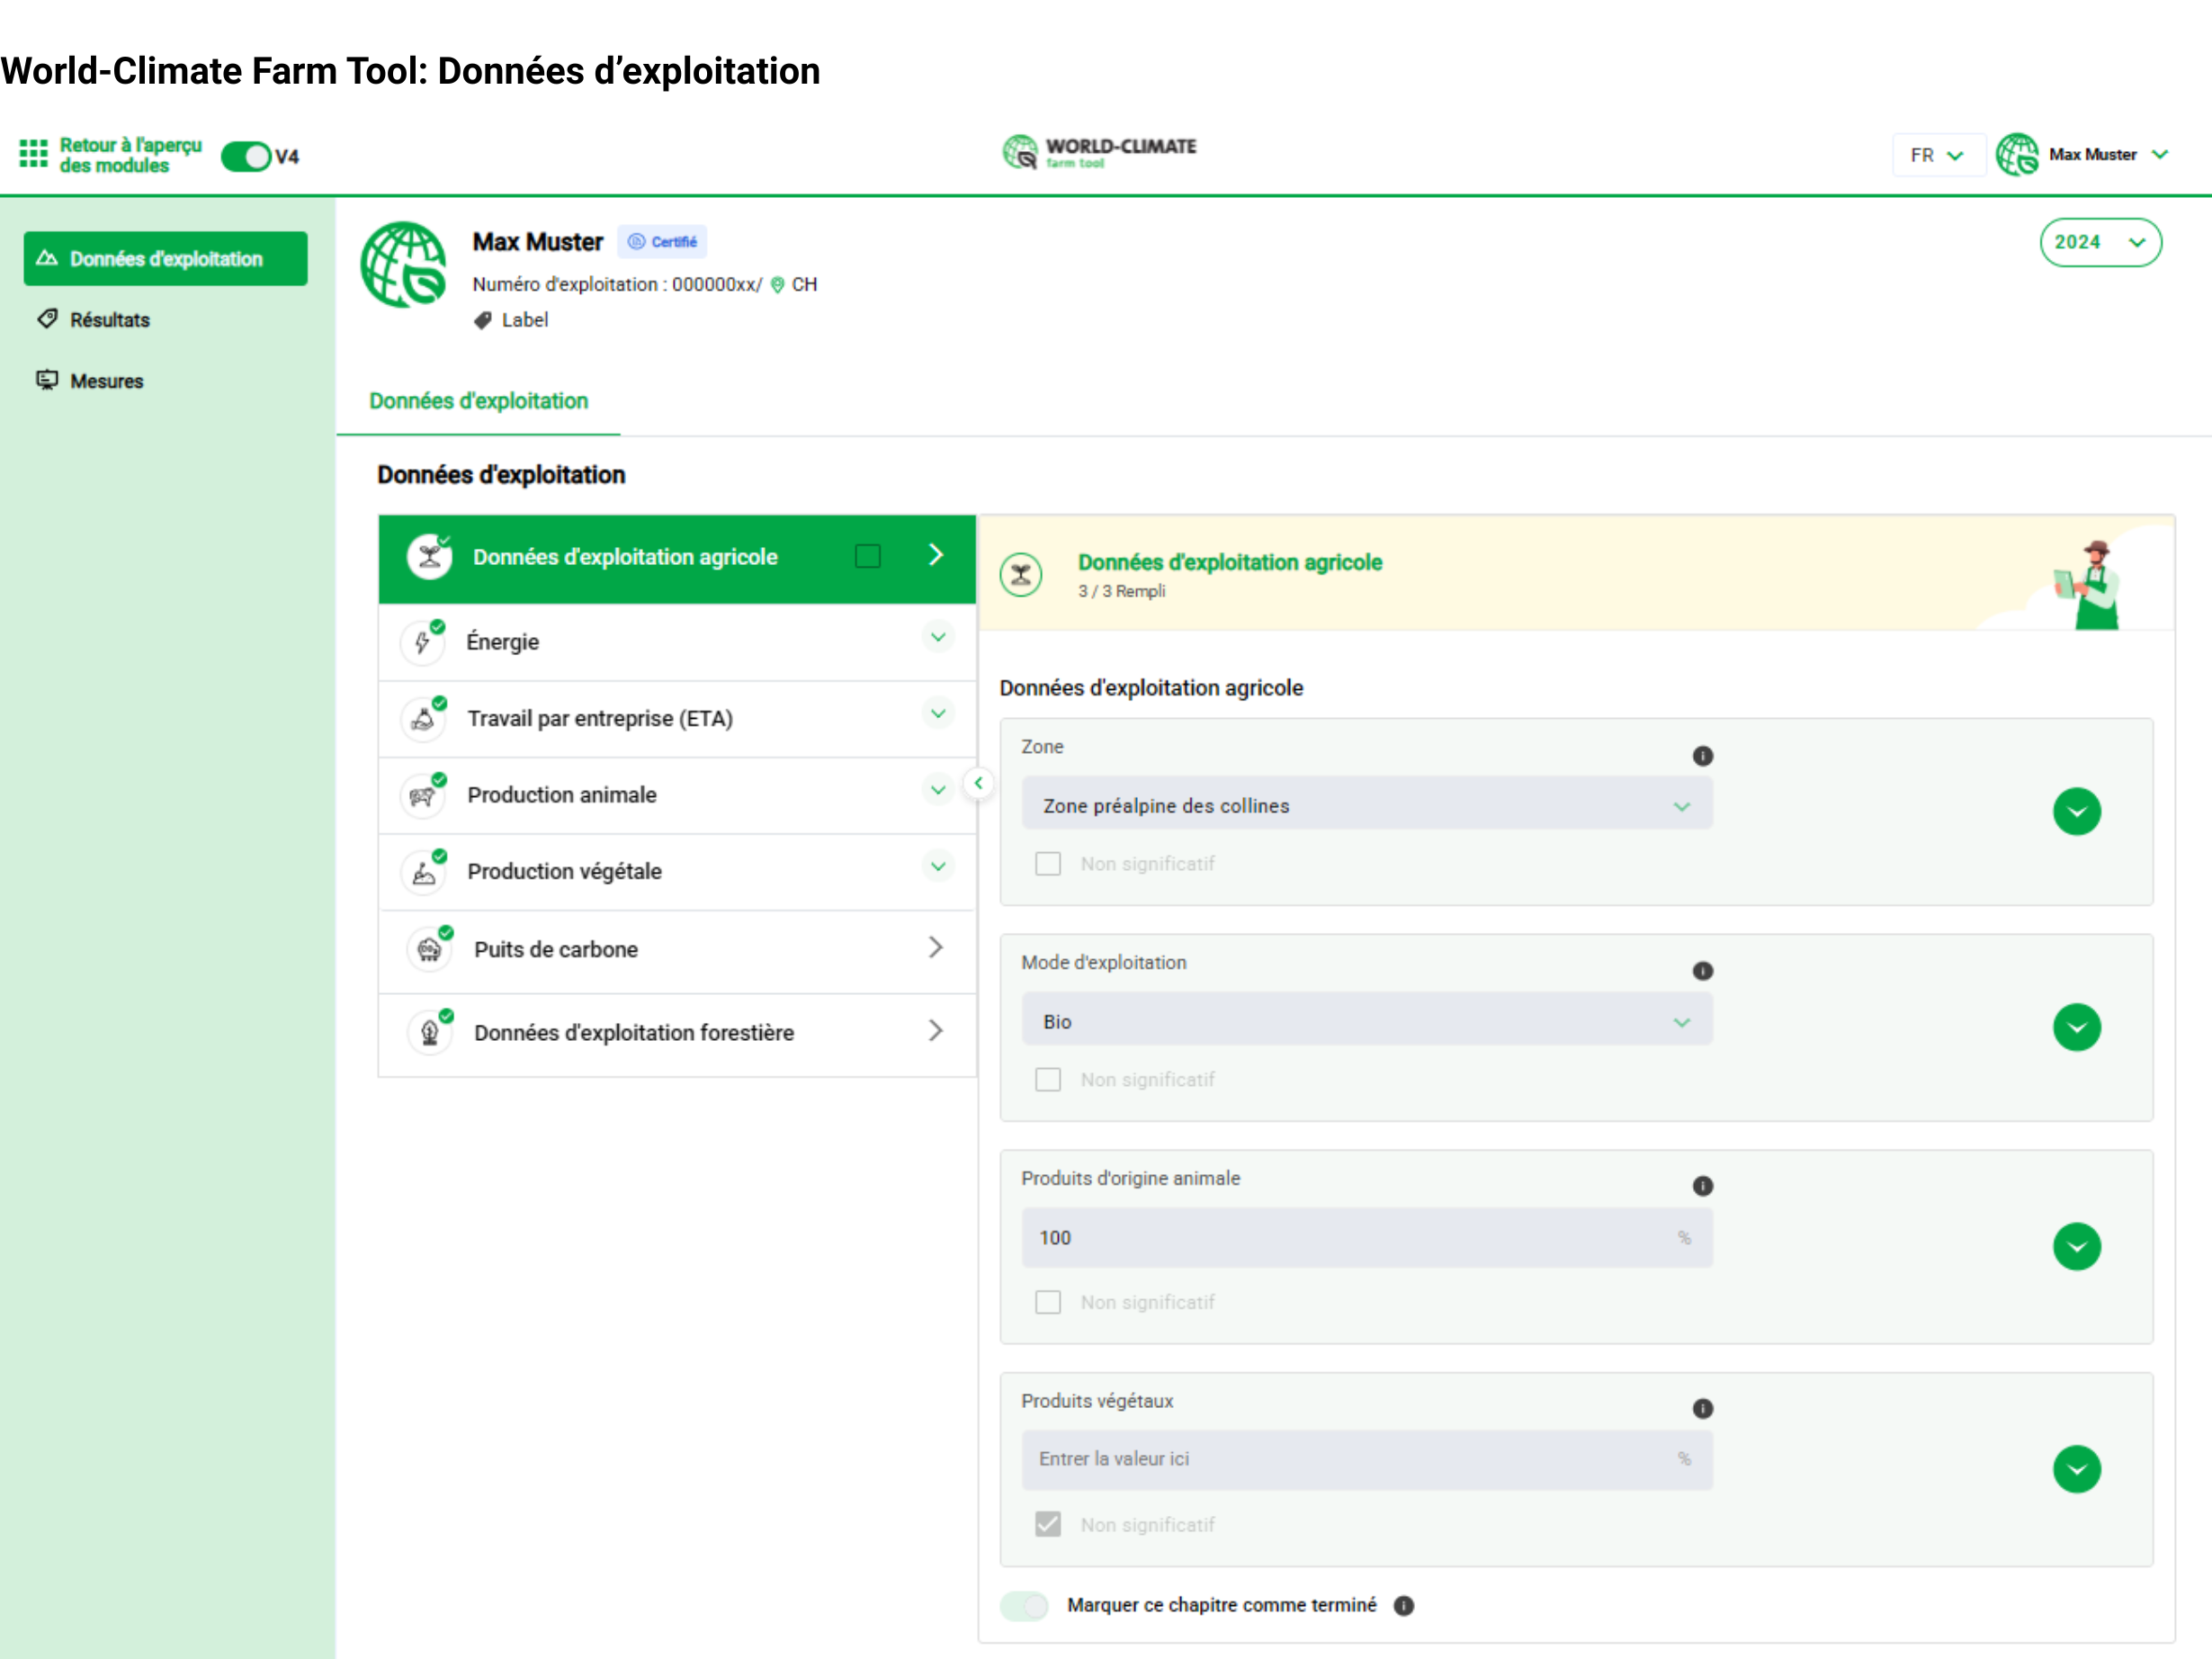Click info icon for Mode d'exploitation
This screenshot has height=1659, width=2212.
[x=1702, y=971]
